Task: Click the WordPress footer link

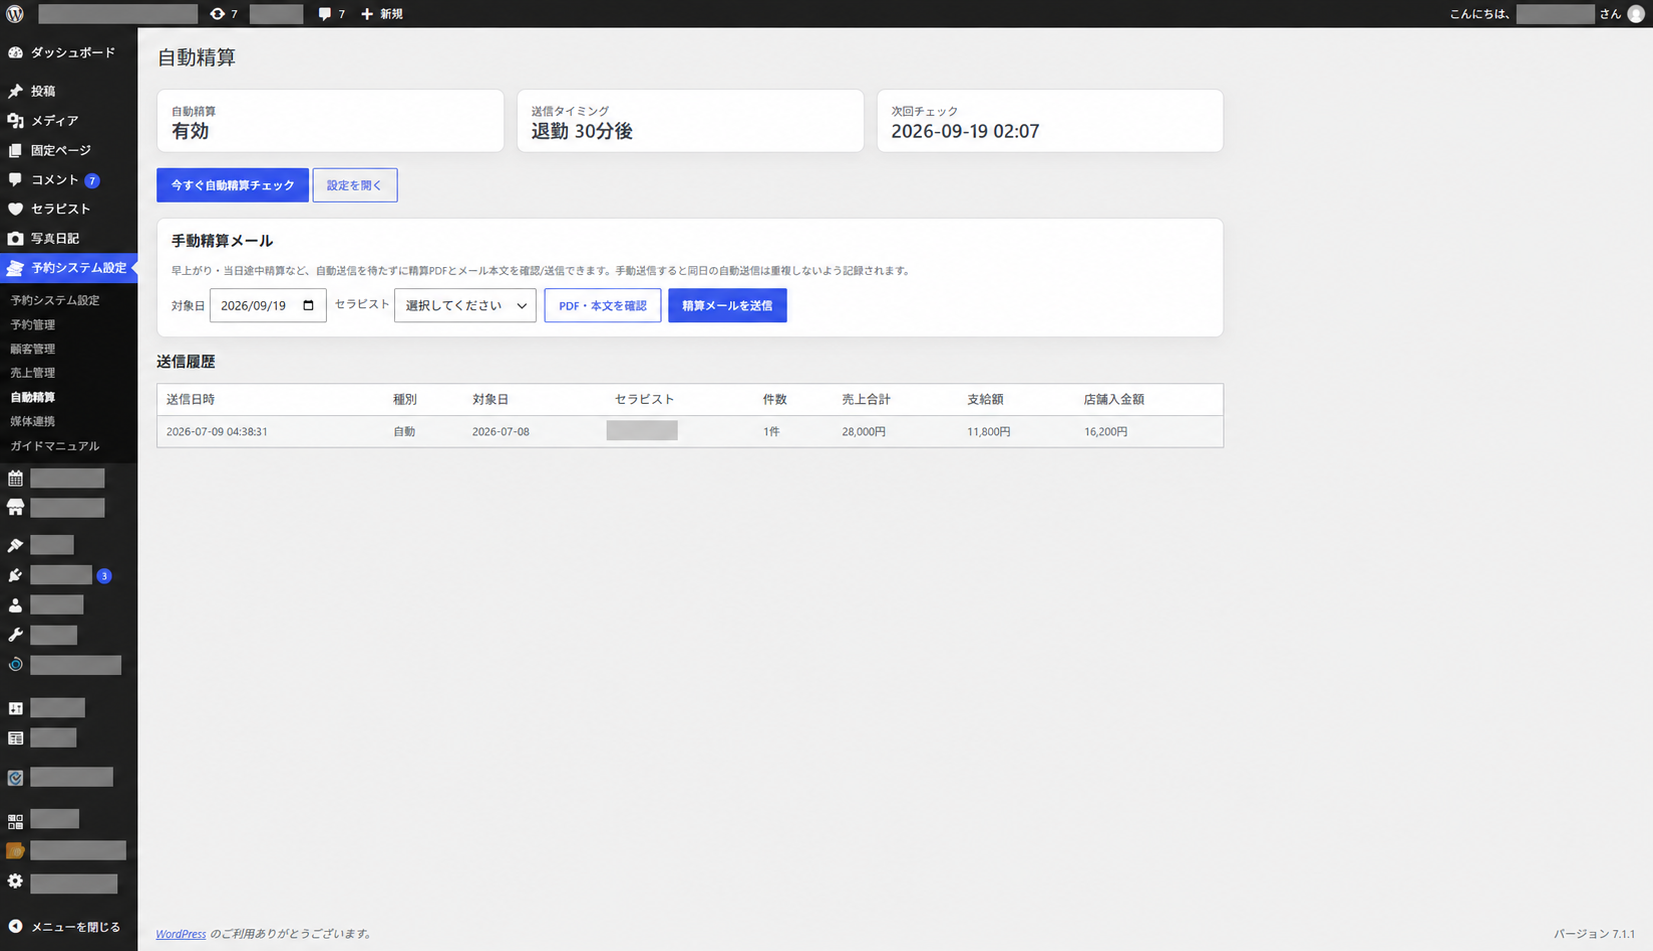Action: (x=181, y=934)
